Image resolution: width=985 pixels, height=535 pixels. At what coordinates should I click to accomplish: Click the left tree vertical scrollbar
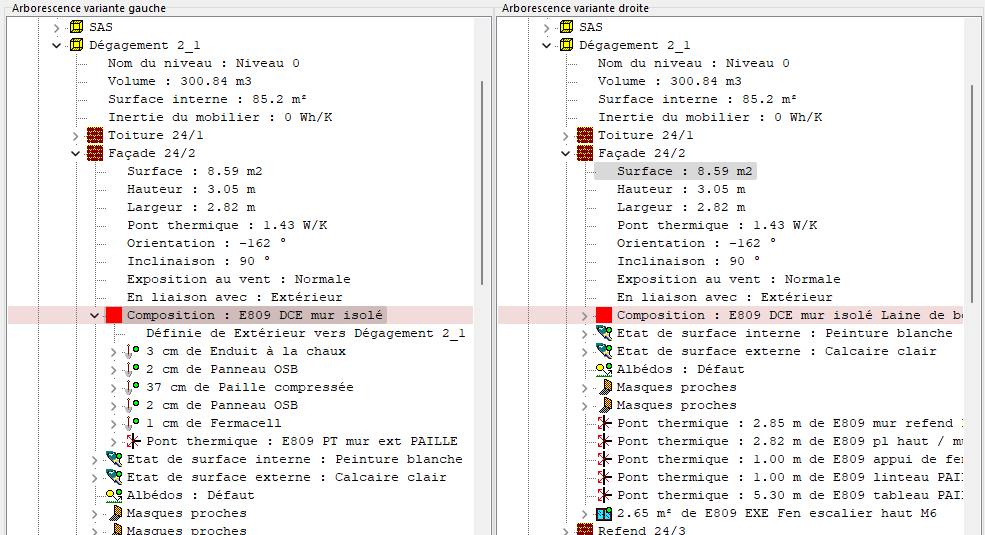point(483,180)
